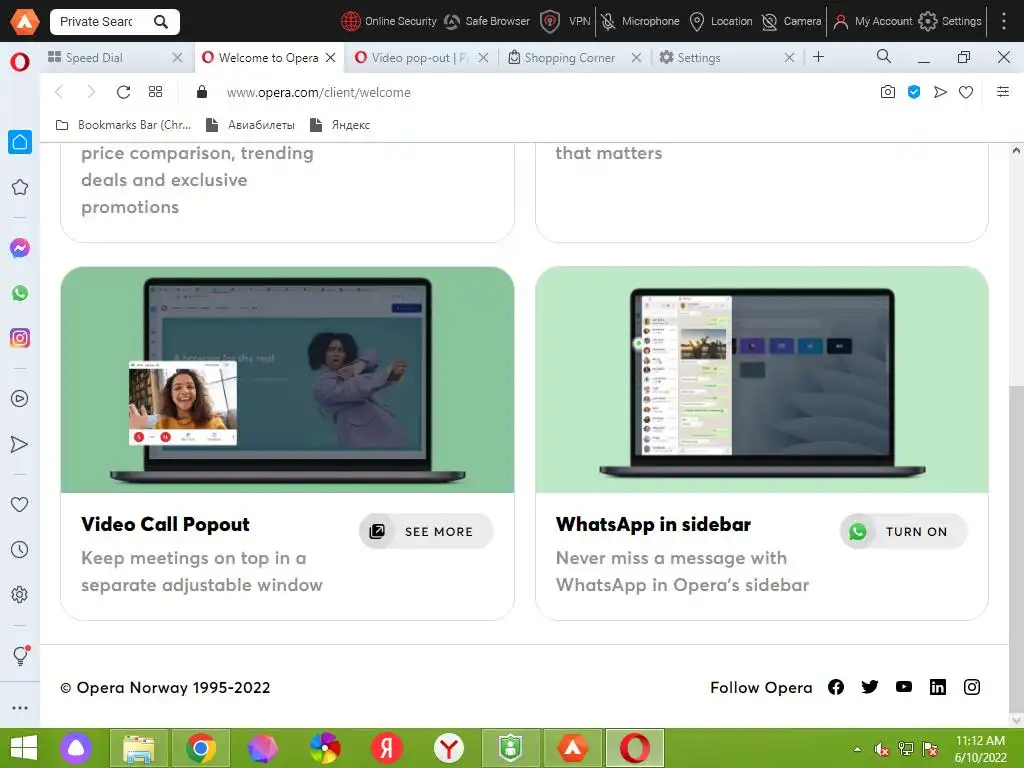Screen dimensions: 1024x768
Task: Open Speed Dial grid icon in toolbar
Action: (x=155, y=92)
